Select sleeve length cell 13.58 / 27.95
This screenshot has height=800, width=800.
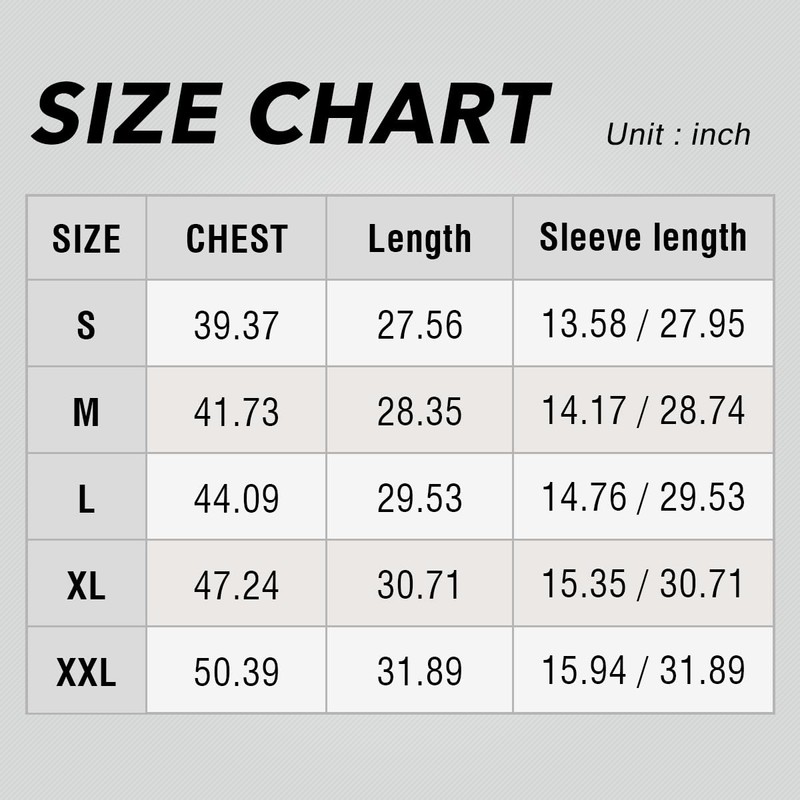pos(643,325)
